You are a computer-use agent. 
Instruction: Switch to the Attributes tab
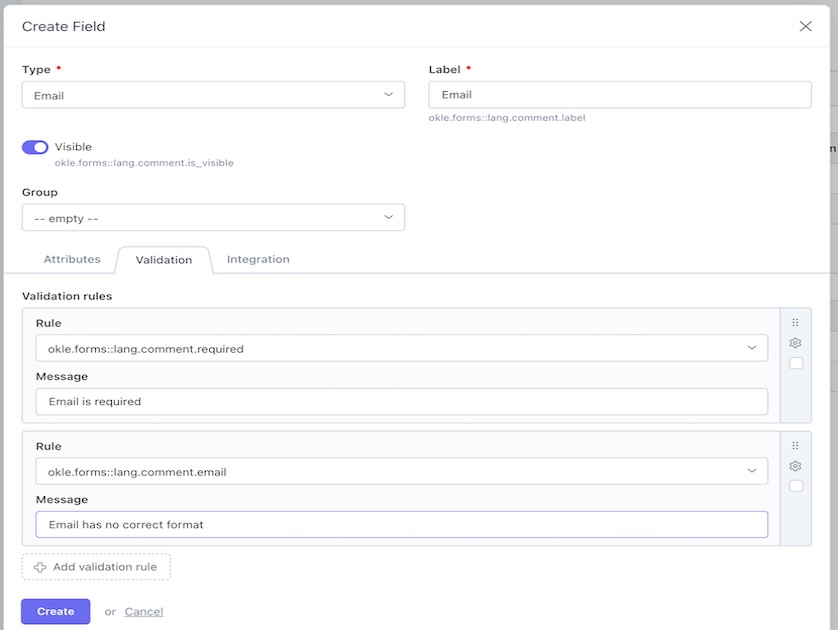tap(72, 259)
